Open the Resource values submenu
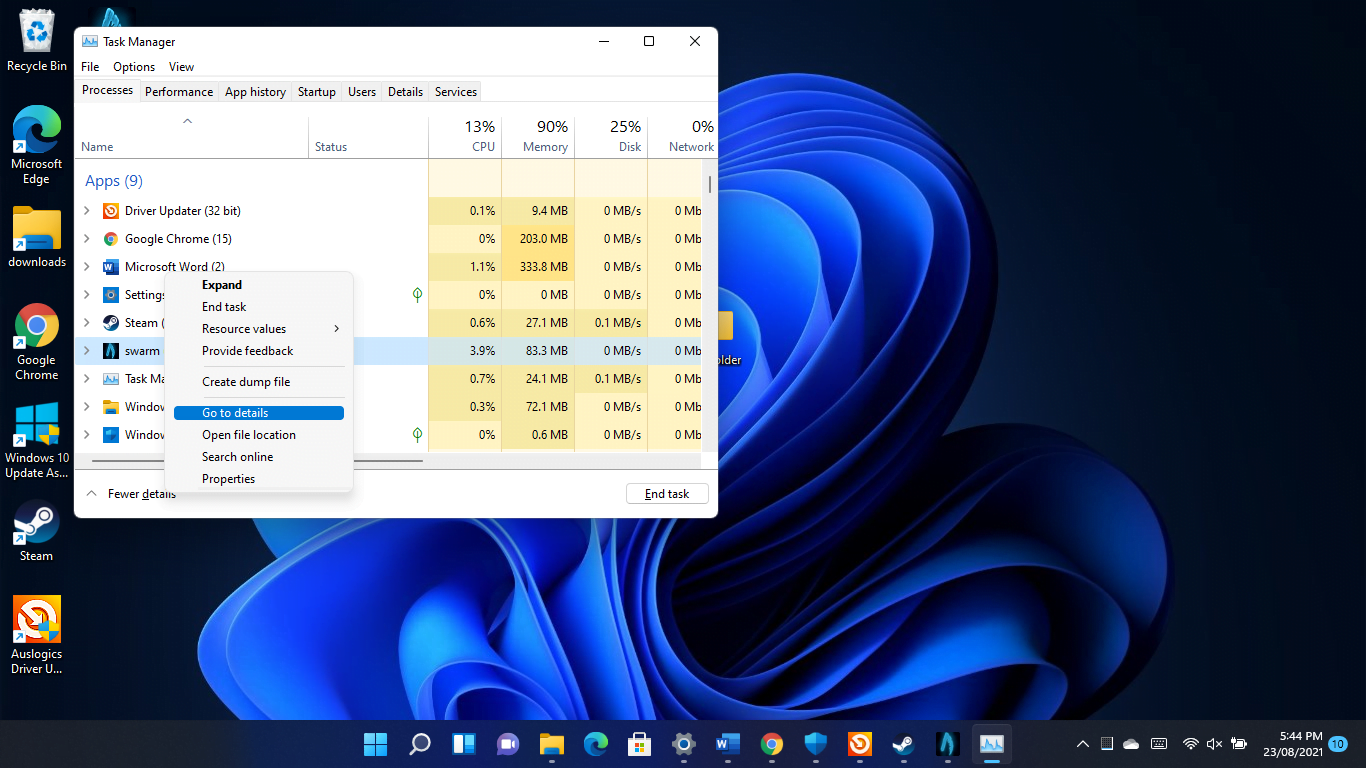This screenshot has height=768, width=1366. (x=245, y=328)
